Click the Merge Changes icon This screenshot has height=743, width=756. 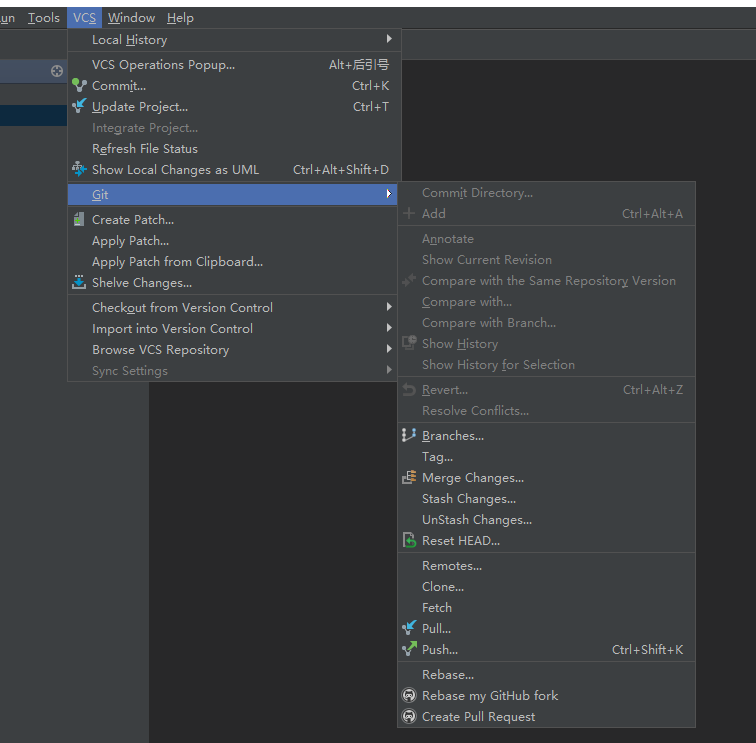pyautogui.click(x=409, y=477)
